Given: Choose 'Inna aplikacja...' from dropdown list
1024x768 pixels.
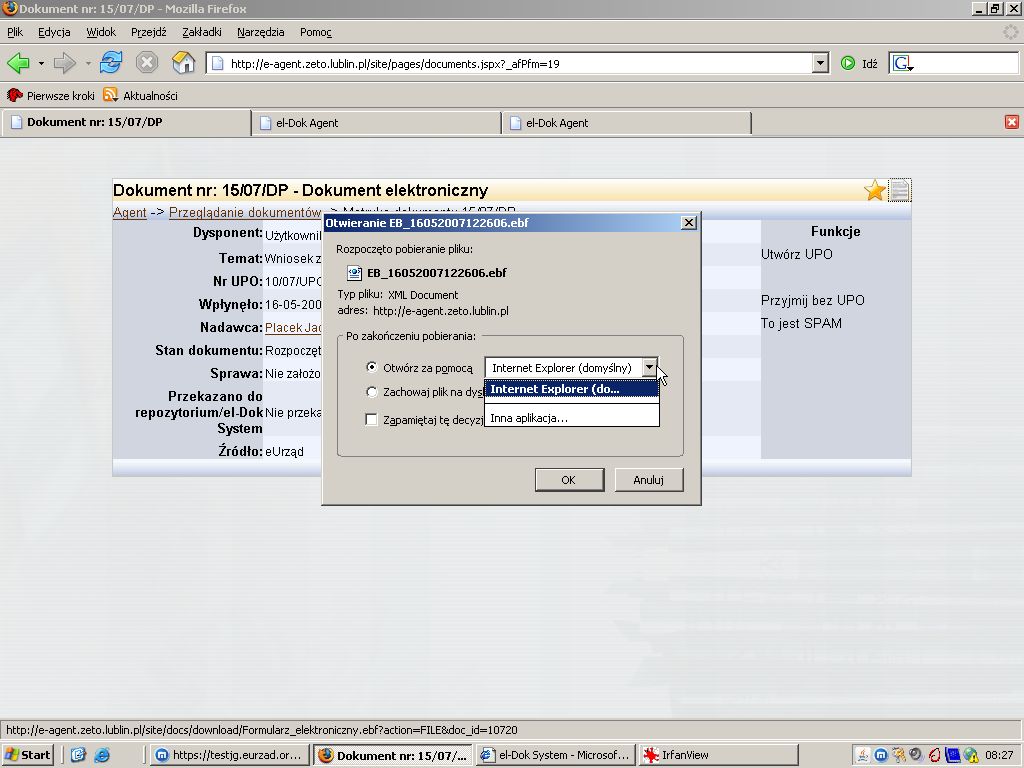Looking at the screenshot, I should tap(529, 418).
